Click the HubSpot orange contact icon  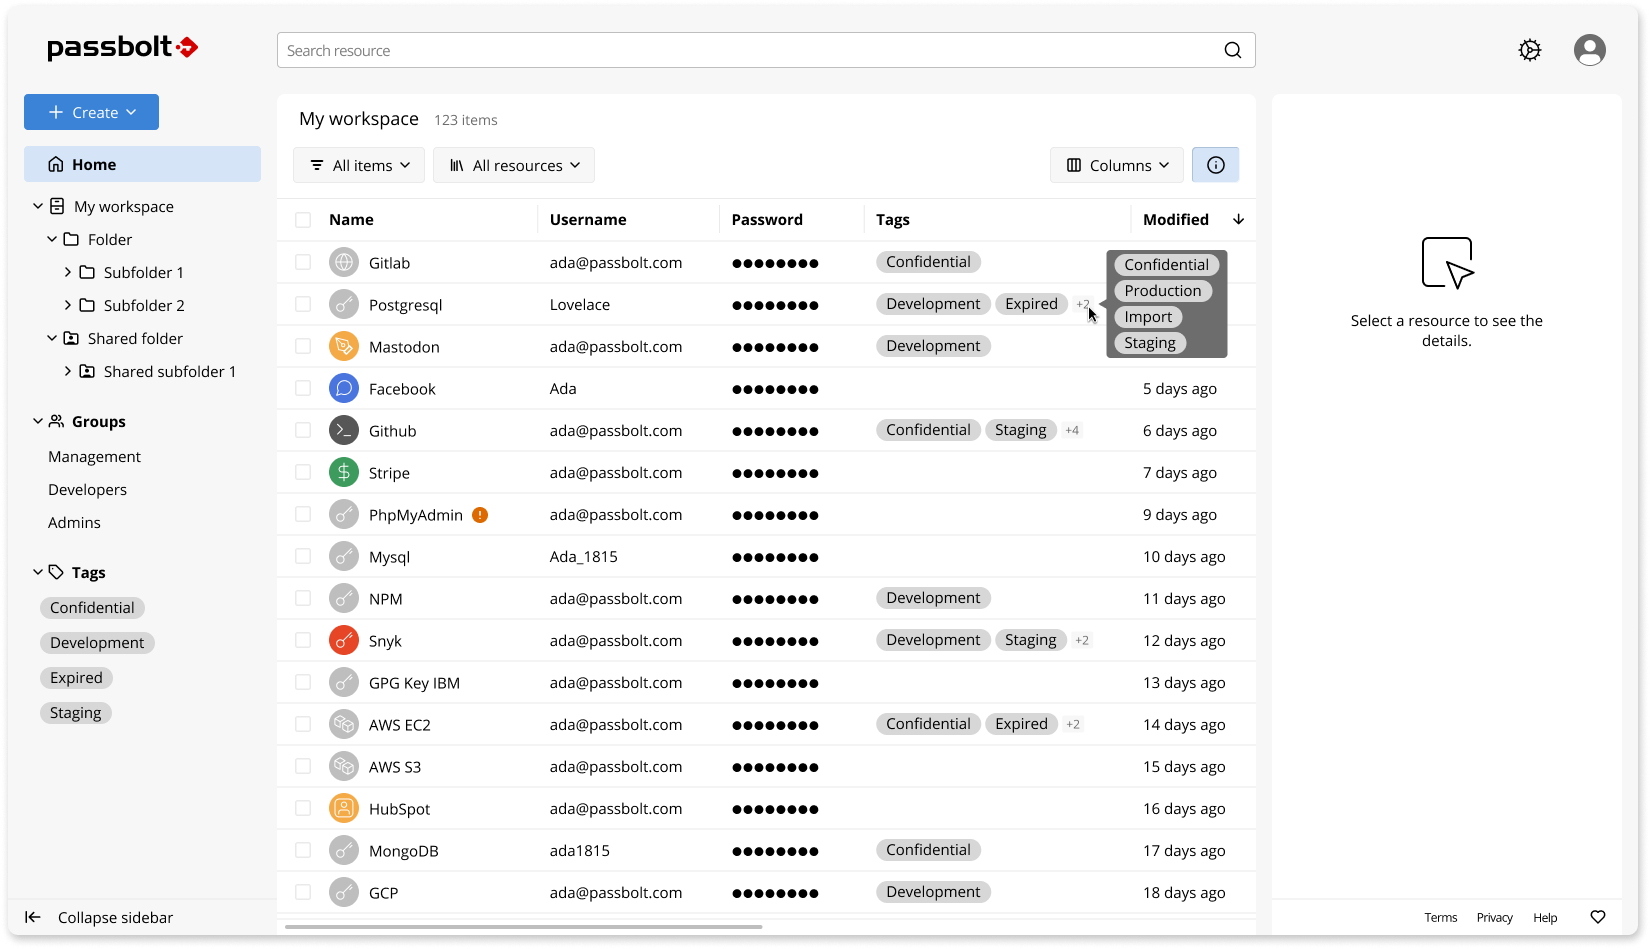click(x=344, y=809)
